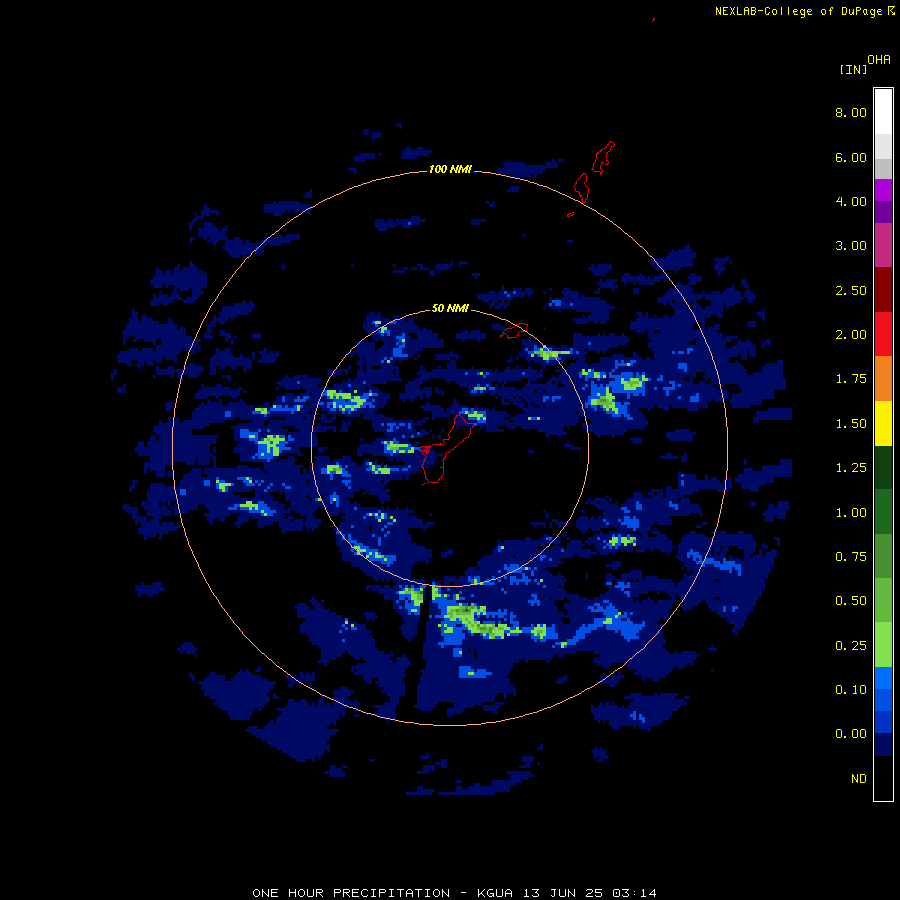Viewport: 900px width, 900px height.
Task: Click the 0.75 legend value
Action: pyautogui.click(x=851, y=557)
